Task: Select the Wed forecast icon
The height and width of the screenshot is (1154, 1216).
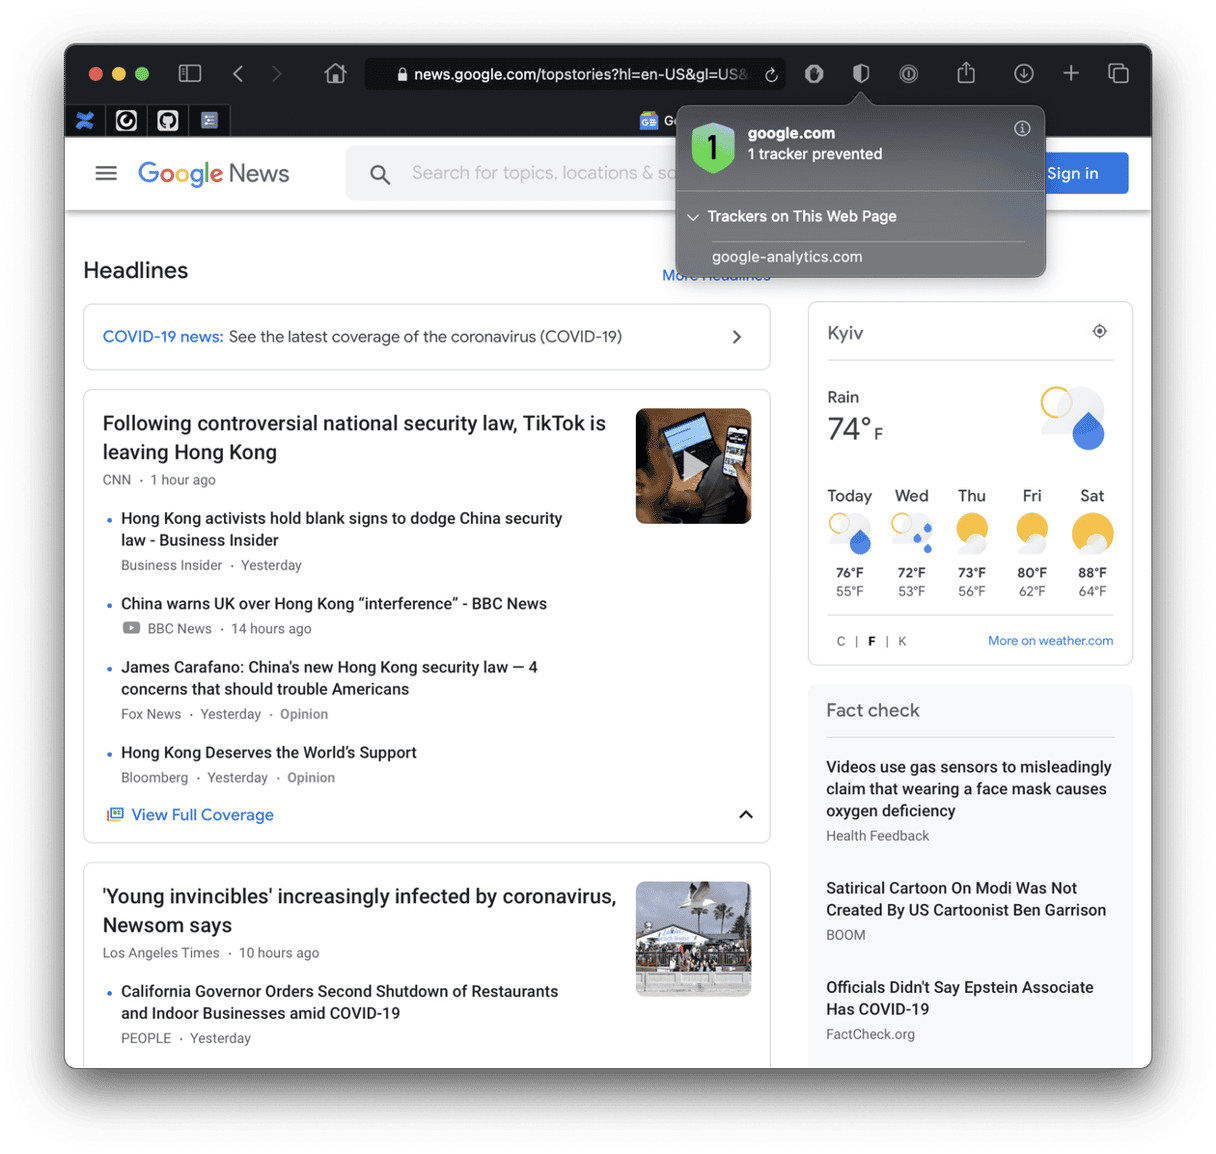Action: coord(912,533)
